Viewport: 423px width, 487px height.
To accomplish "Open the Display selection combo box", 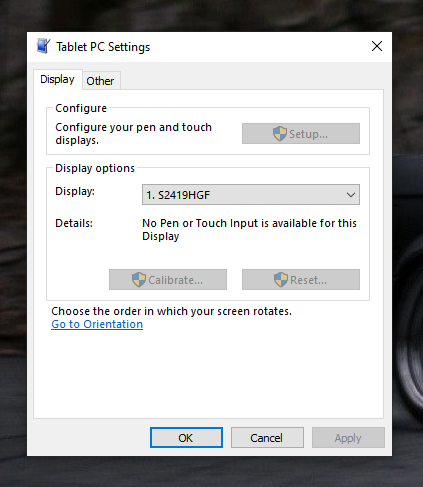I will tap(251, 195).
